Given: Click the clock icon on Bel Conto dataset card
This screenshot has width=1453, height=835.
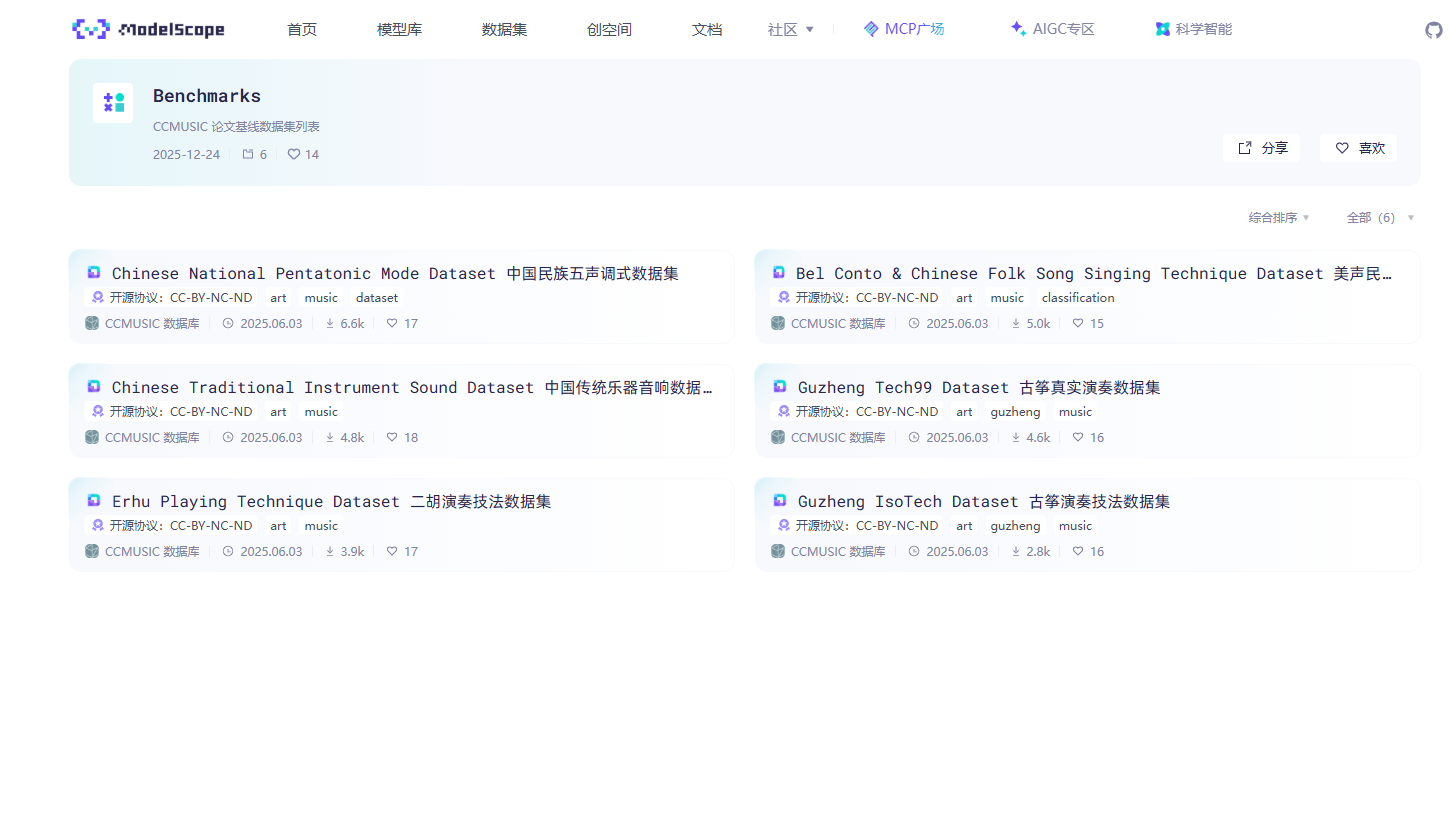Looking at the screenshot, I should [913, 323].
